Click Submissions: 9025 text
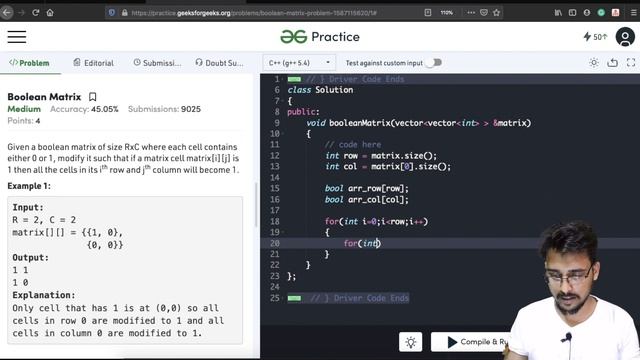Screen dimensions: 640x360 (164, 109)
